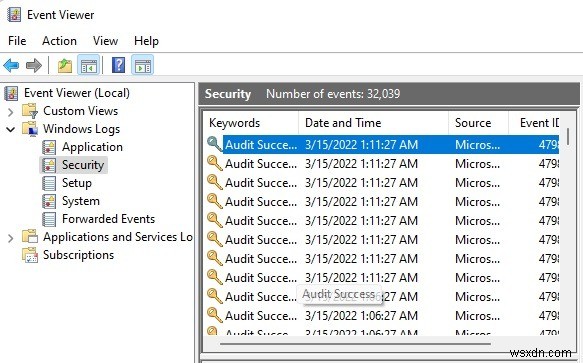Click the Application log icon
Viewport: 583px width, 363px height.
(x=49, y=147)
